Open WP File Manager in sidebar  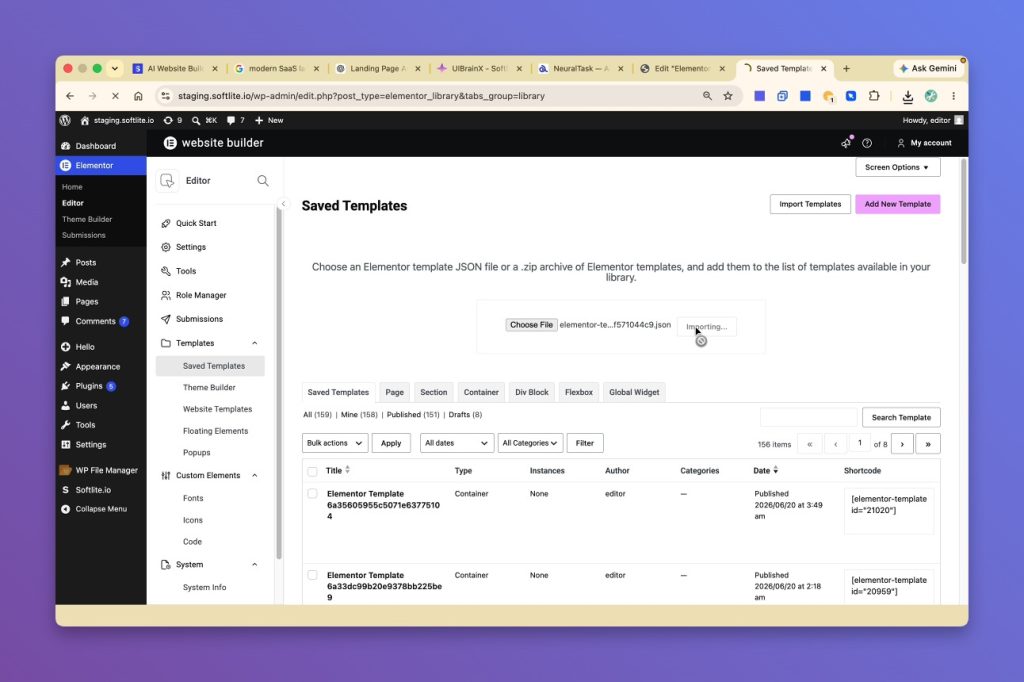pos(106,470)
